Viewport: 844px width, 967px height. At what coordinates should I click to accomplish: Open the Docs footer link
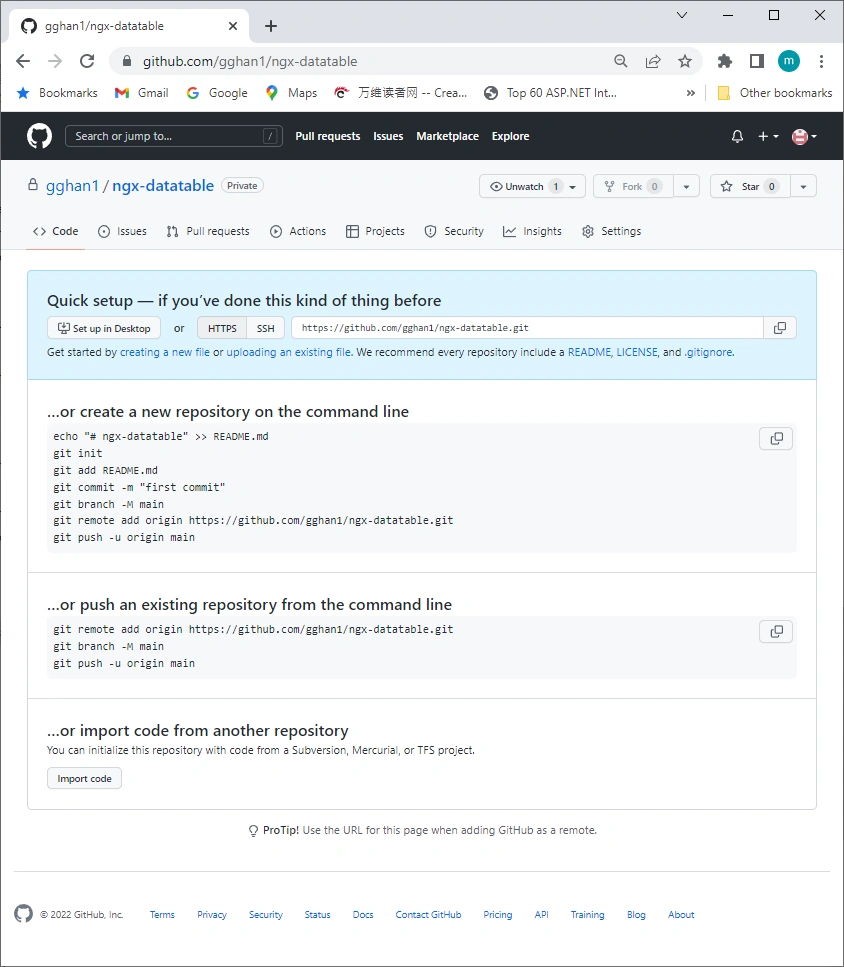(363, 915)
